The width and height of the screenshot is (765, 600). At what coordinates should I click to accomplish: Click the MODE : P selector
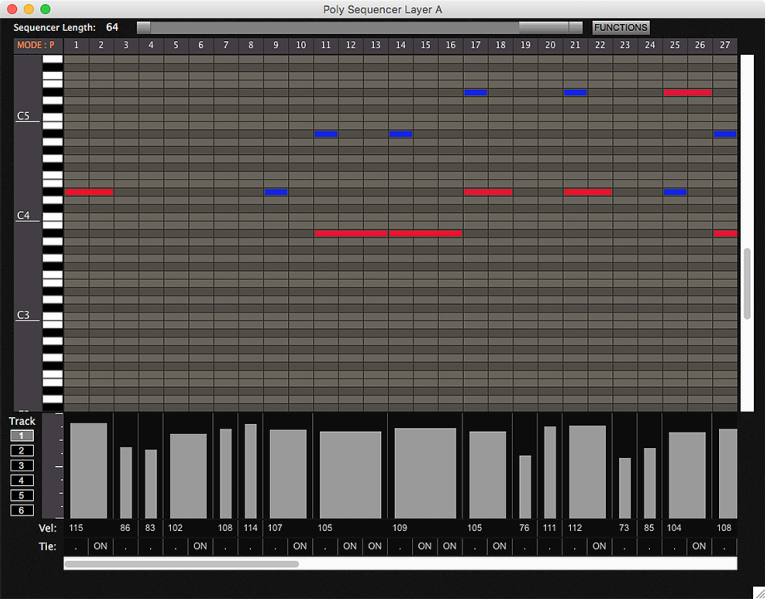click(x=36, y=45)
